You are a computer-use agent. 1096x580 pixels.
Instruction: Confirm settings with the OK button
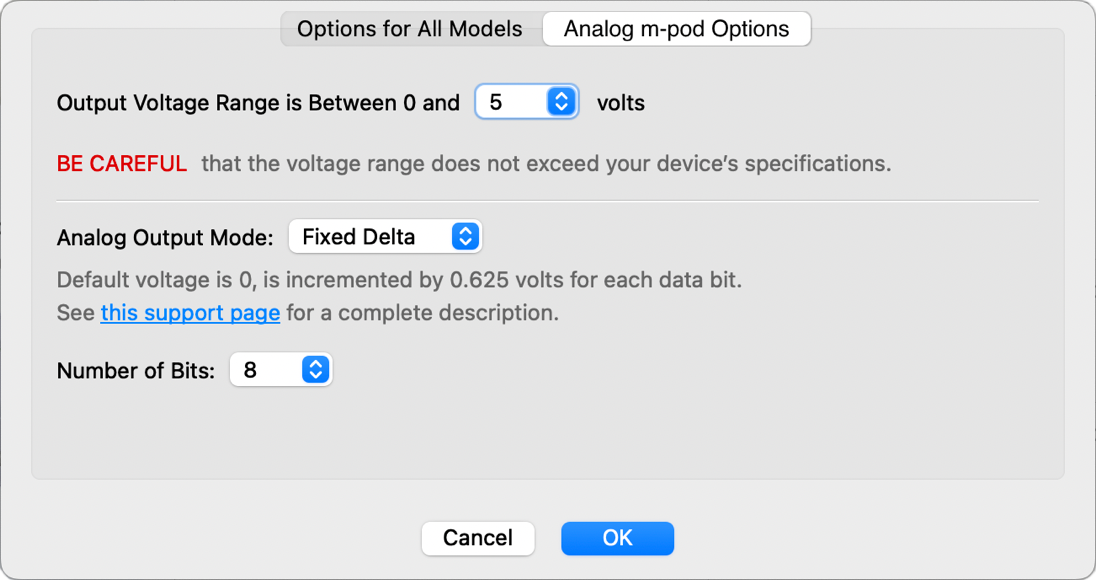click(617, 538)
